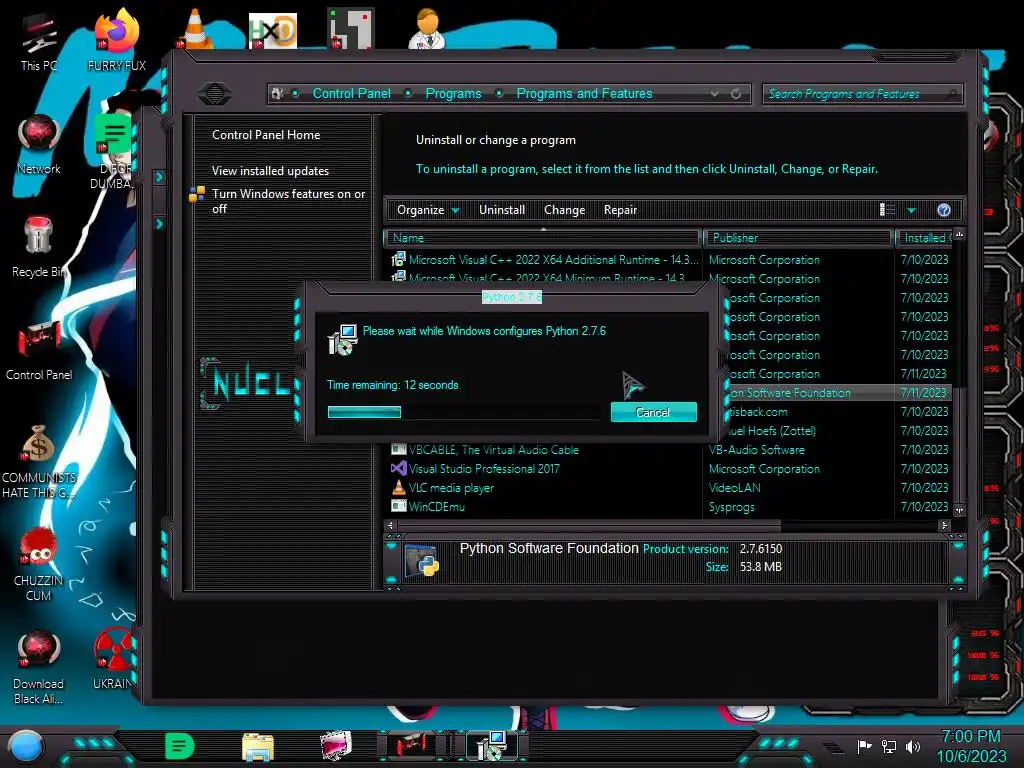Expand address bar history dropdown
This screenshot has width=1024, height=768.
tap(714, 94)
